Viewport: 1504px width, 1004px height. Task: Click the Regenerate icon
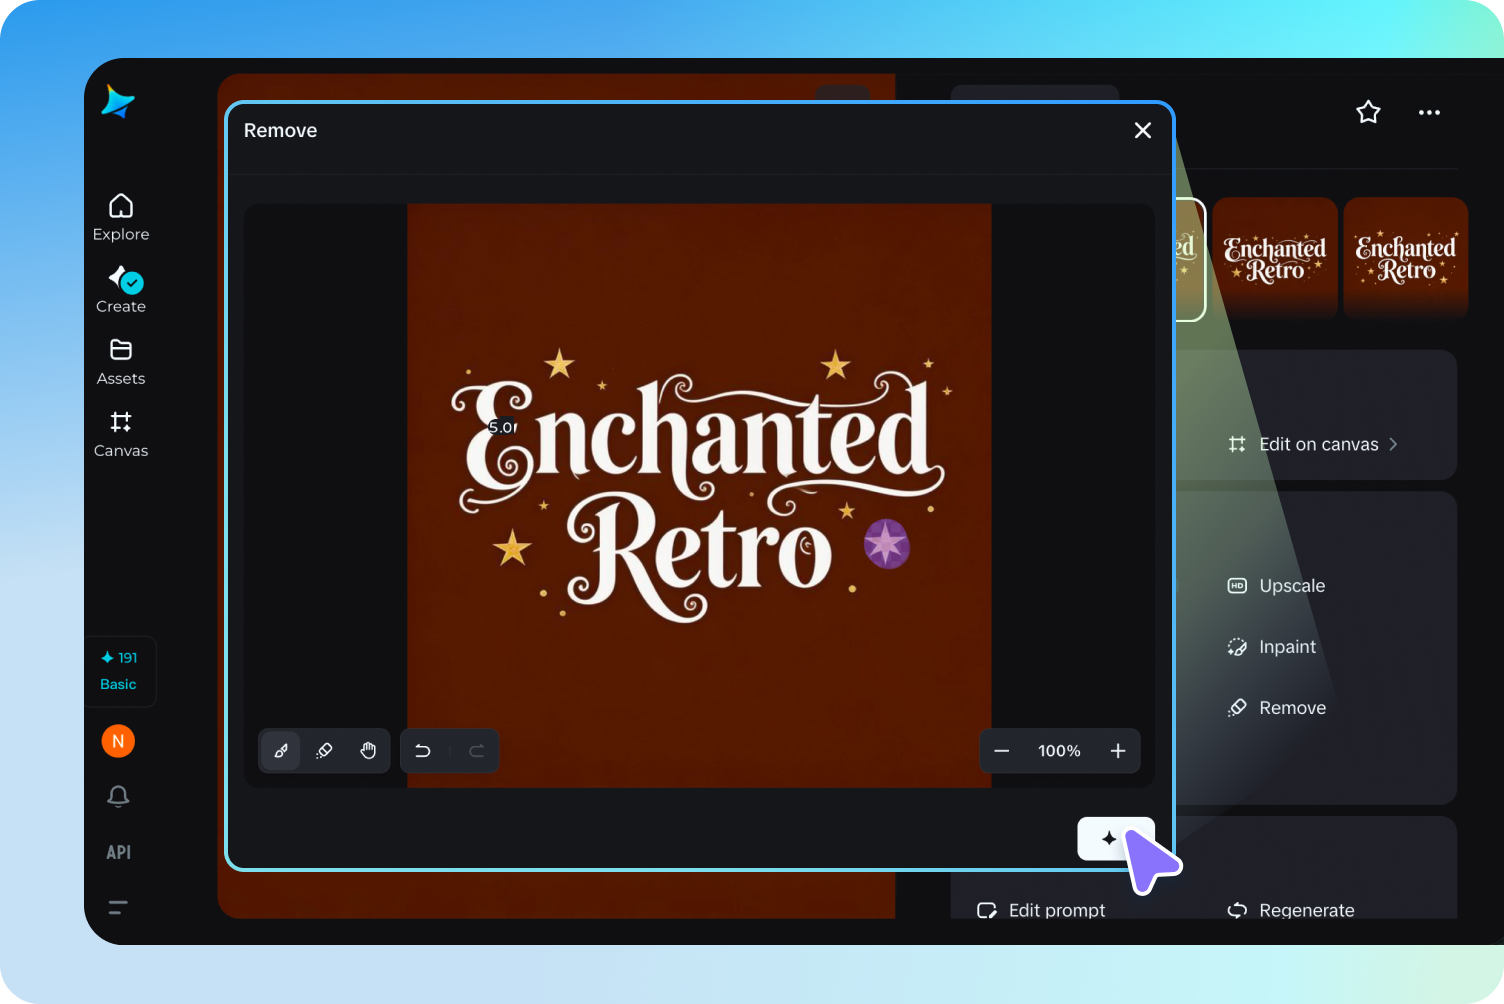pyautogui.click(x=1237, y=910)
